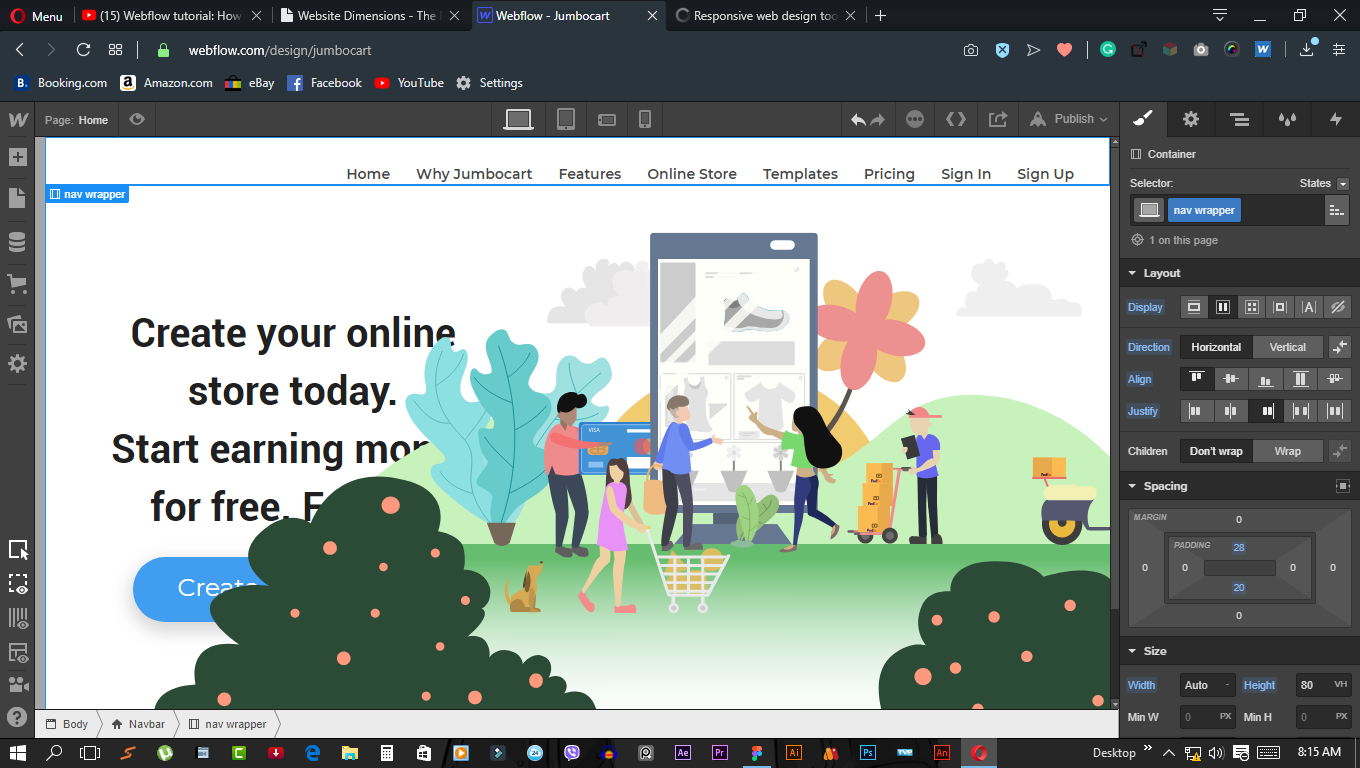Select the Navbar breadcrumb
This screenshot has height=768, width=1360.
pyautogui.click(x=139, y=724)
